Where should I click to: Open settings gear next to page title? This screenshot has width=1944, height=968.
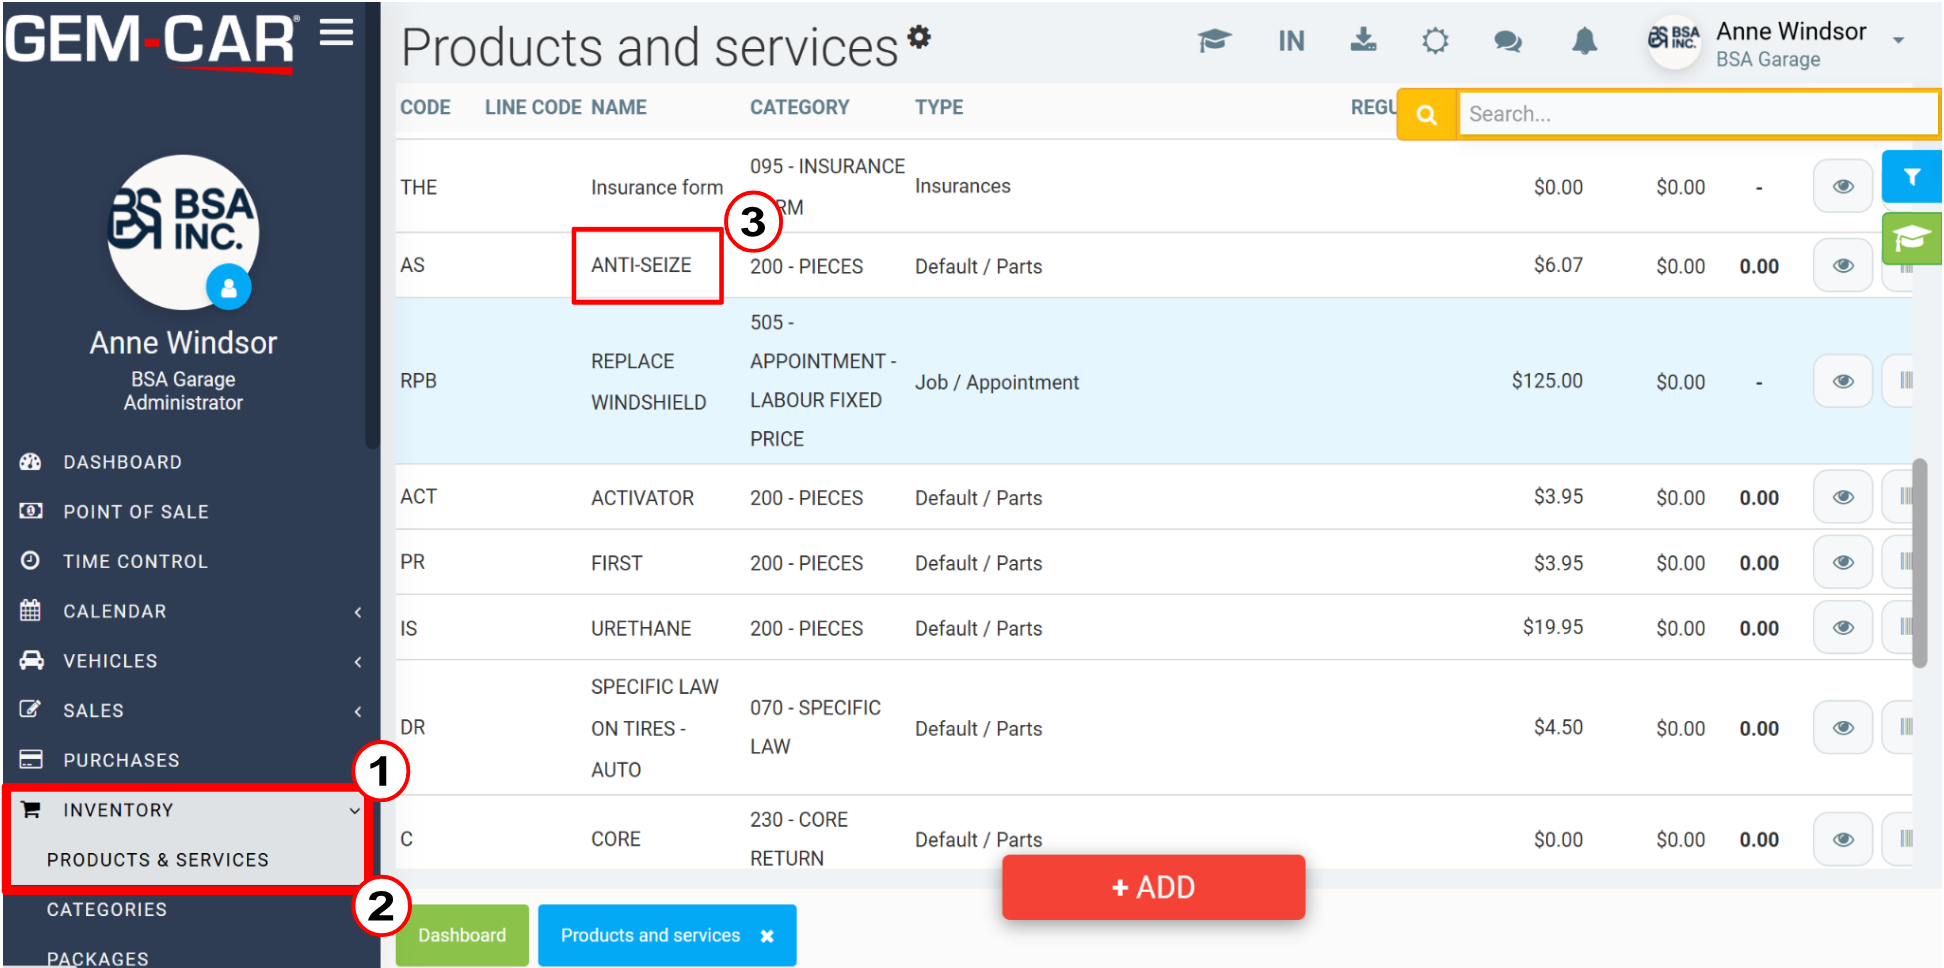[919, 37]
